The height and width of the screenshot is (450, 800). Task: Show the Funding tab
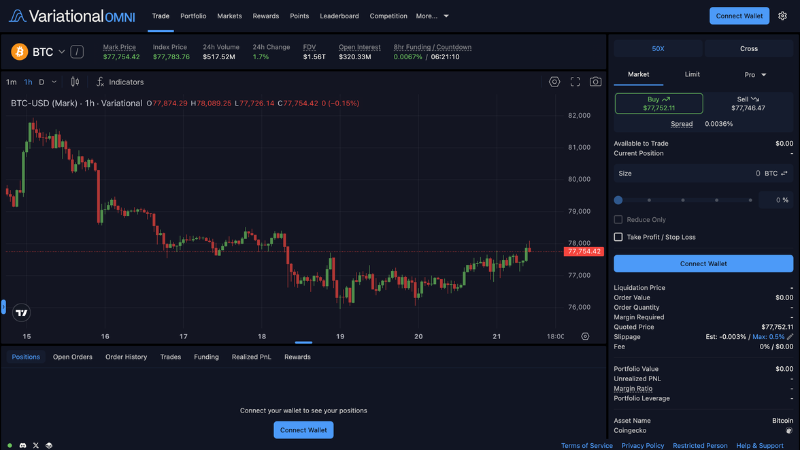coord(206,357)
